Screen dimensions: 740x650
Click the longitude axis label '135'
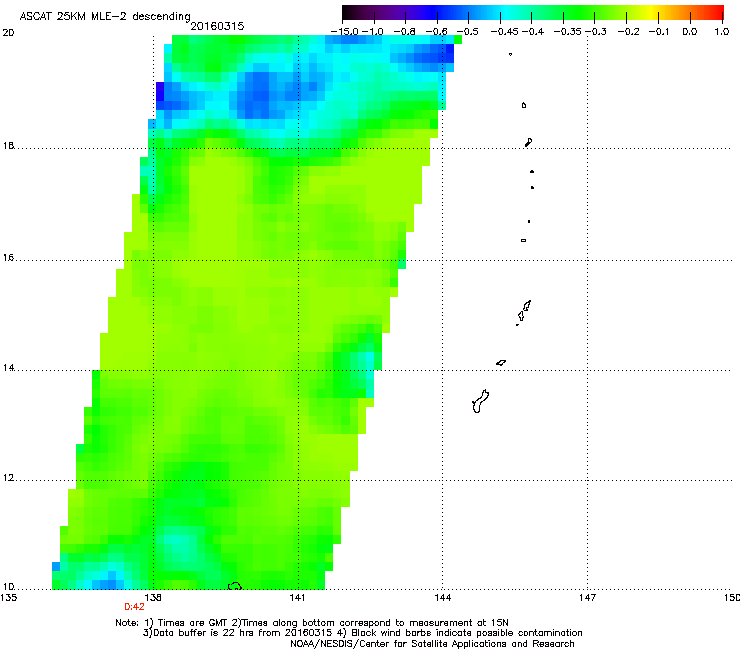(x=8, y=598)
